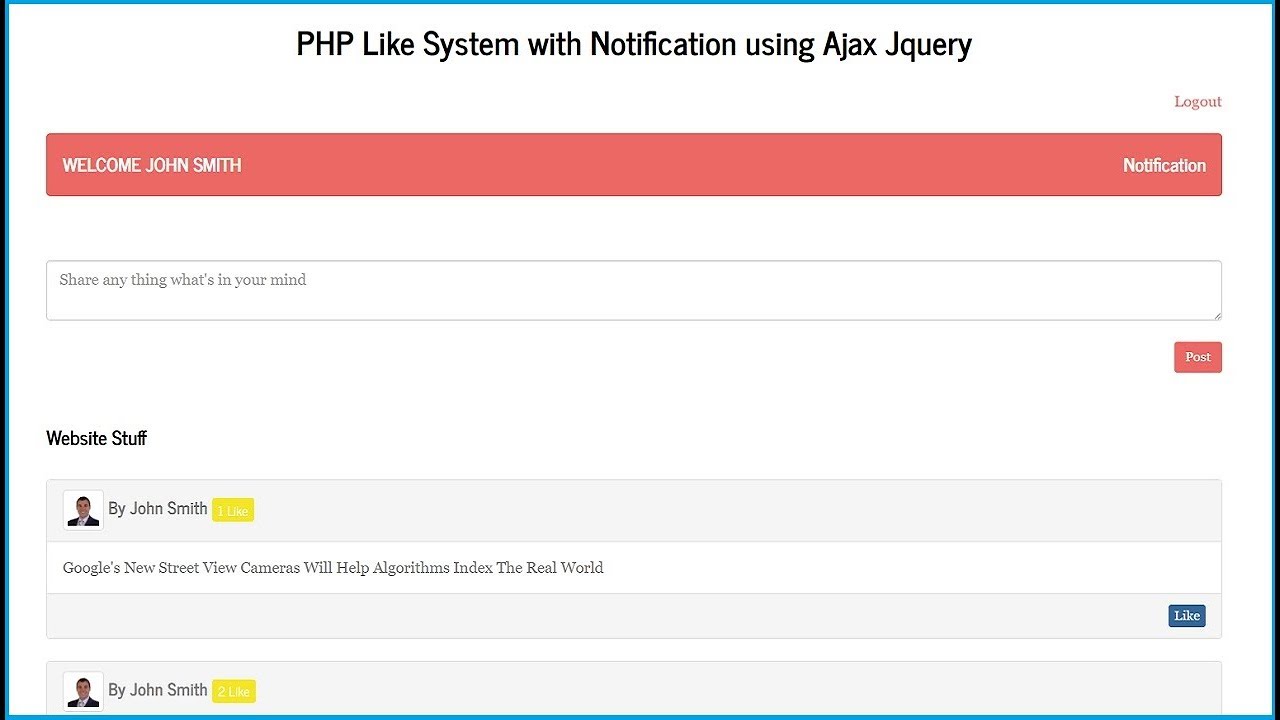Viewport: 1280px width, 720px height.
Task: Click the PHP Like System page title
Action: click(x=634, y=44)
